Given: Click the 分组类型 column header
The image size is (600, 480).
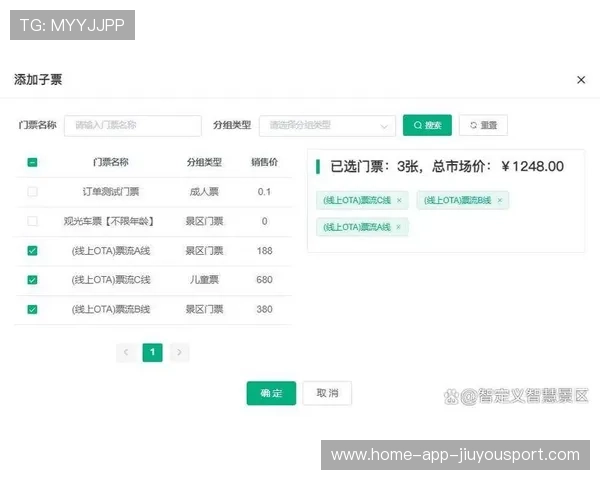Looking at the screenshot, I should pyautogui.click(x=204, y=162).
